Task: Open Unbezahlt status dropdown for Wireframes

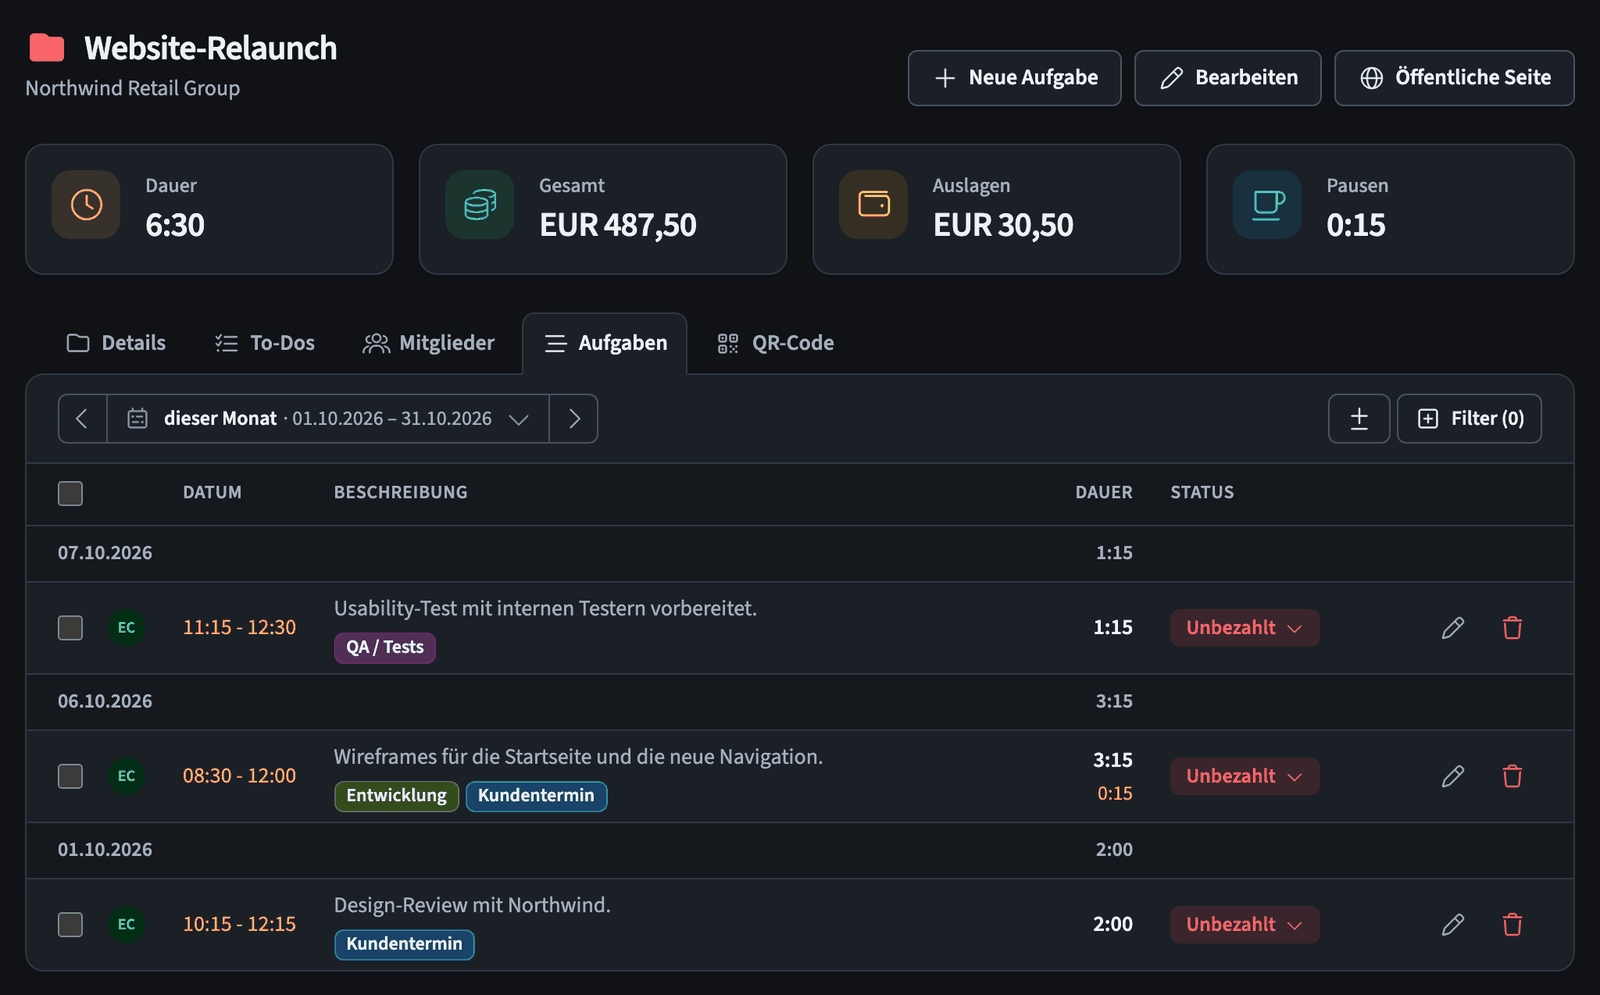Action: pyautogui.click(x=1245, y=776)
